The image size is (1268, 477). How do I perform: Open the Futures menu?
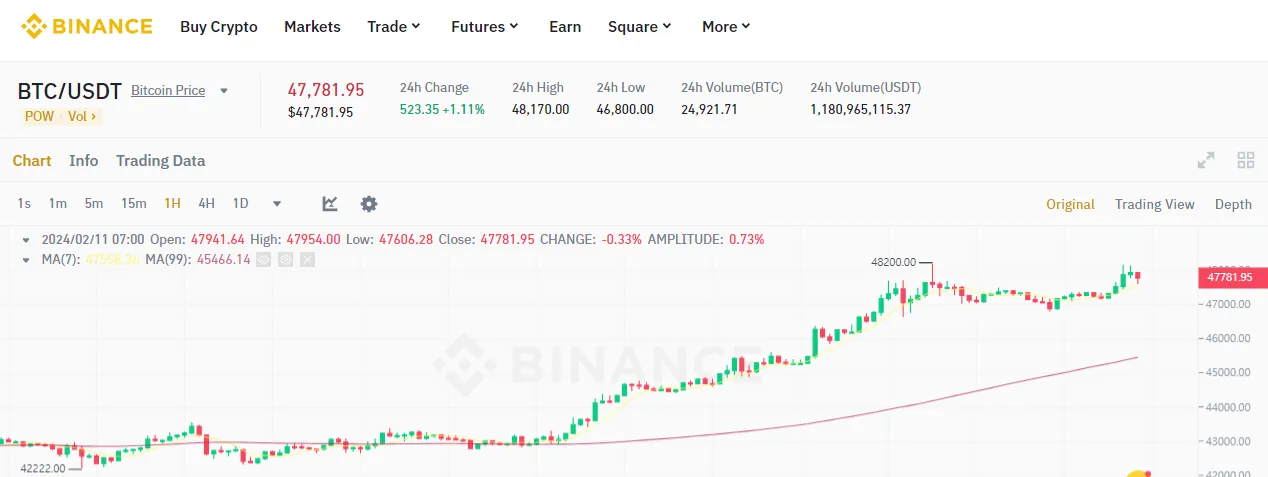click(485, 27)
